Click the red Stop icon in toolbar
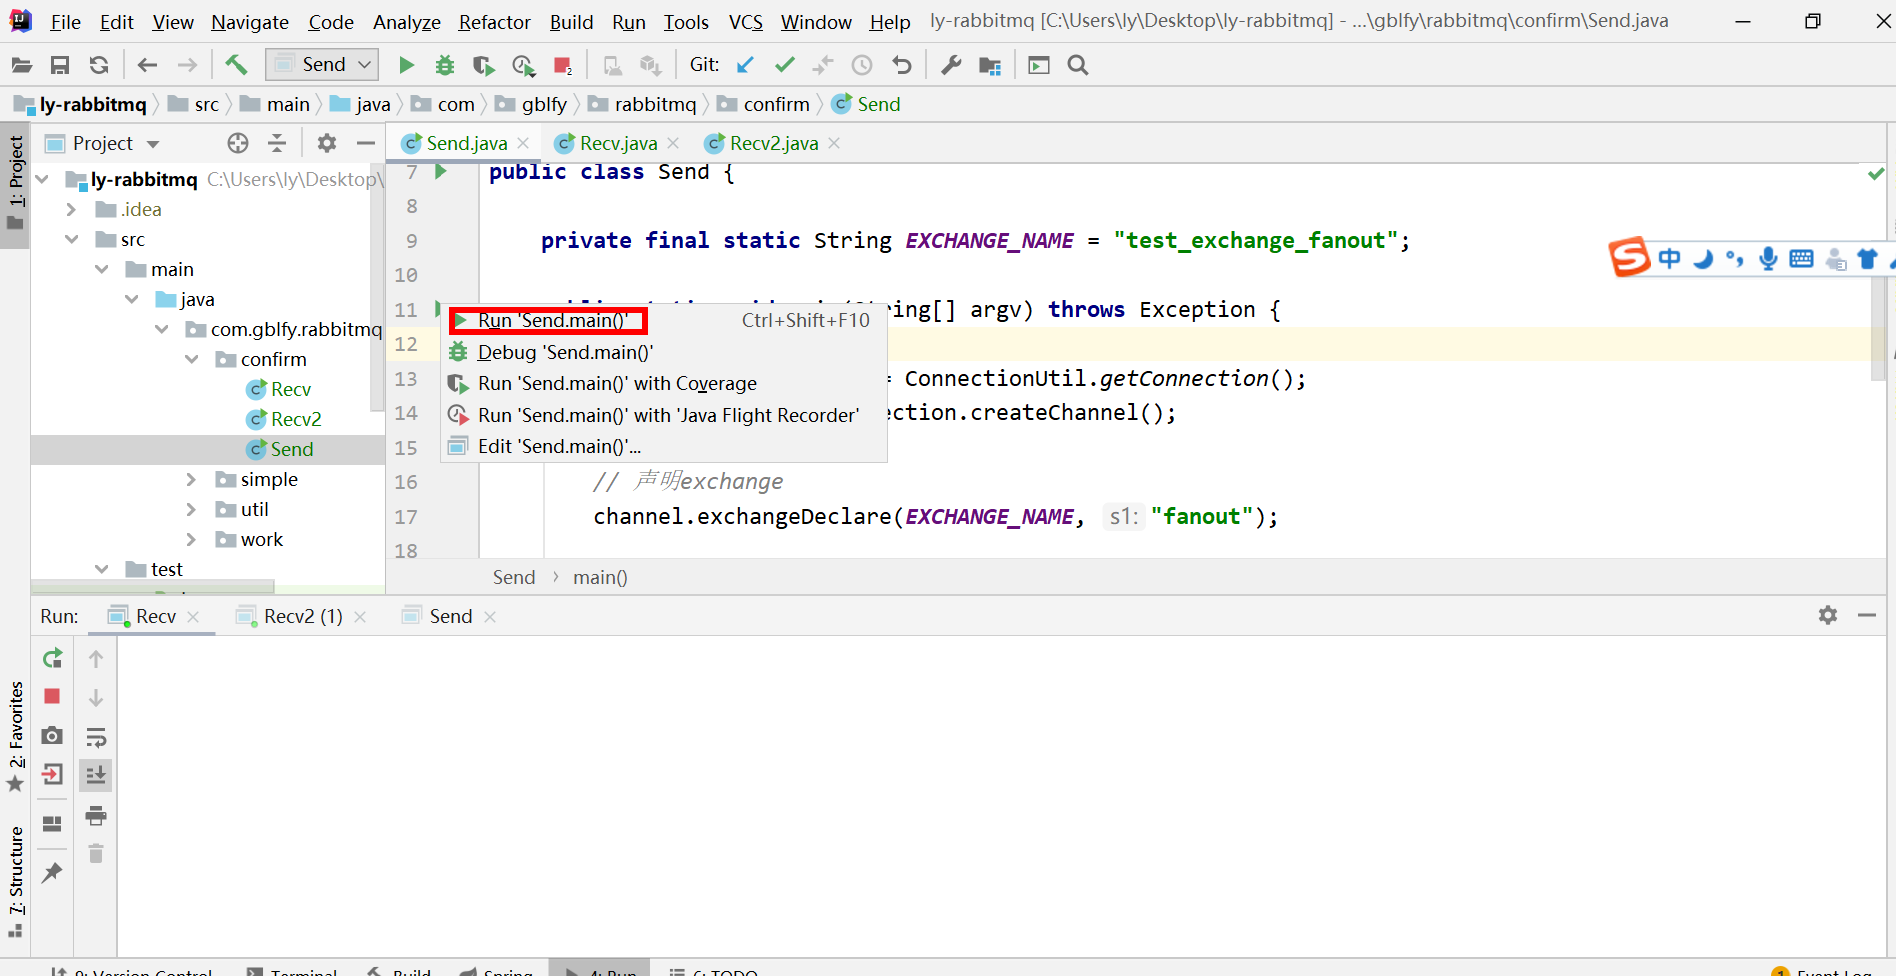 tap(562, 65)
